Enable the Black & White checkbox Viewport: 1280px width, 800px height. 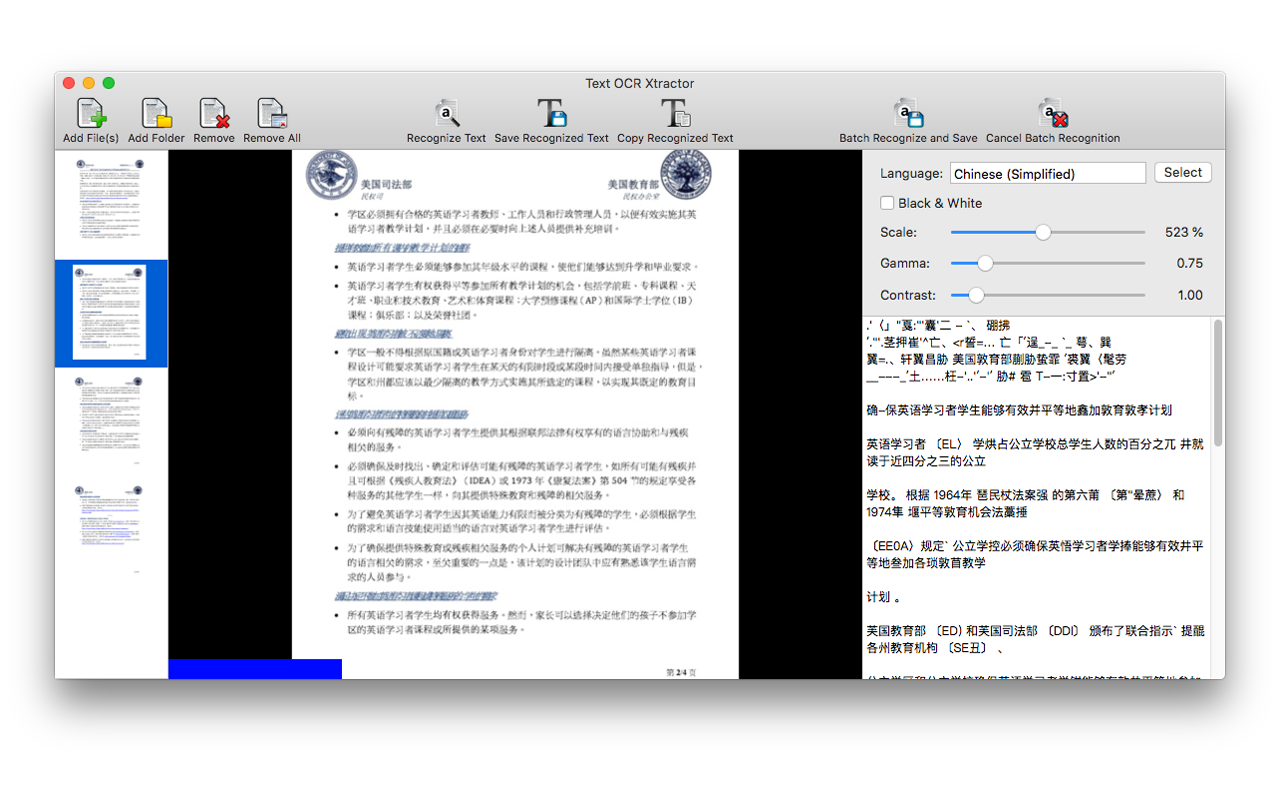[887, 203]
